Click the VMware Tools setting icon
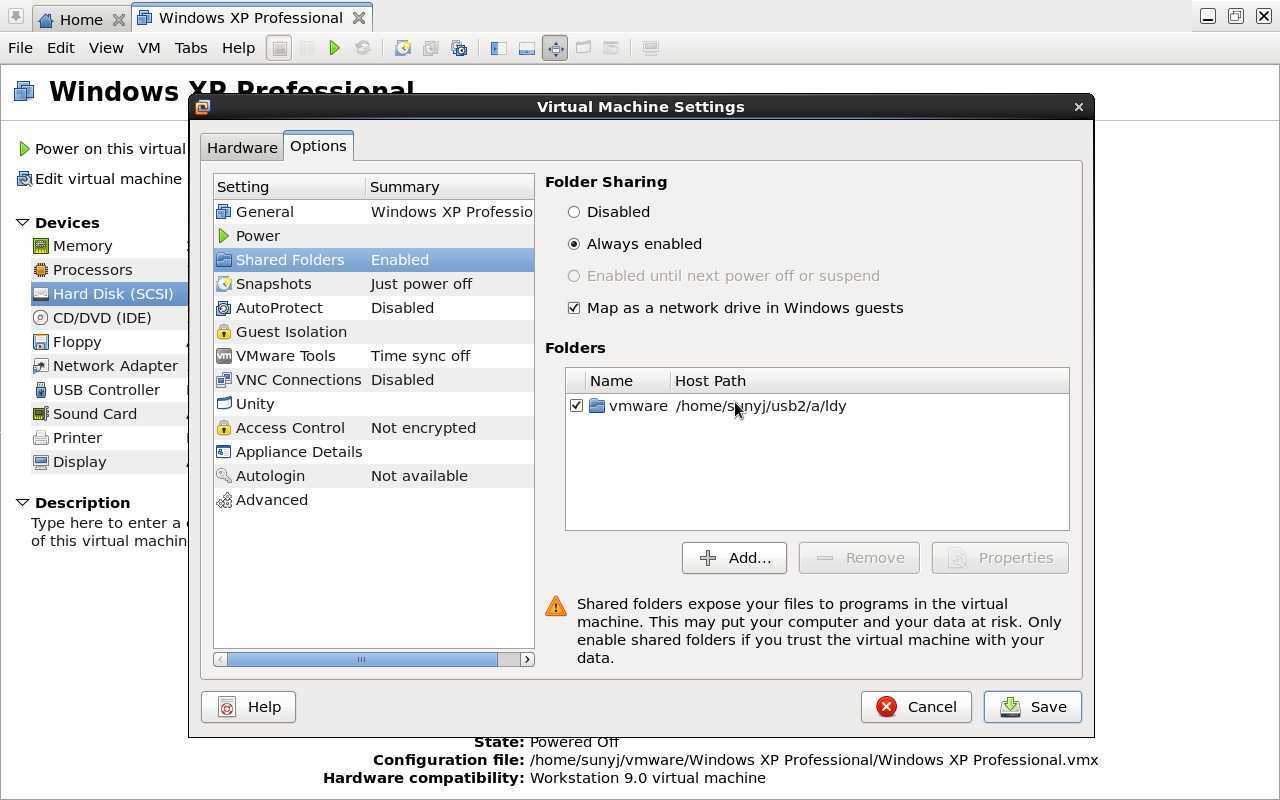This screenshot has width=1280, height=800. pyautogui.click(x=224, y=356)
